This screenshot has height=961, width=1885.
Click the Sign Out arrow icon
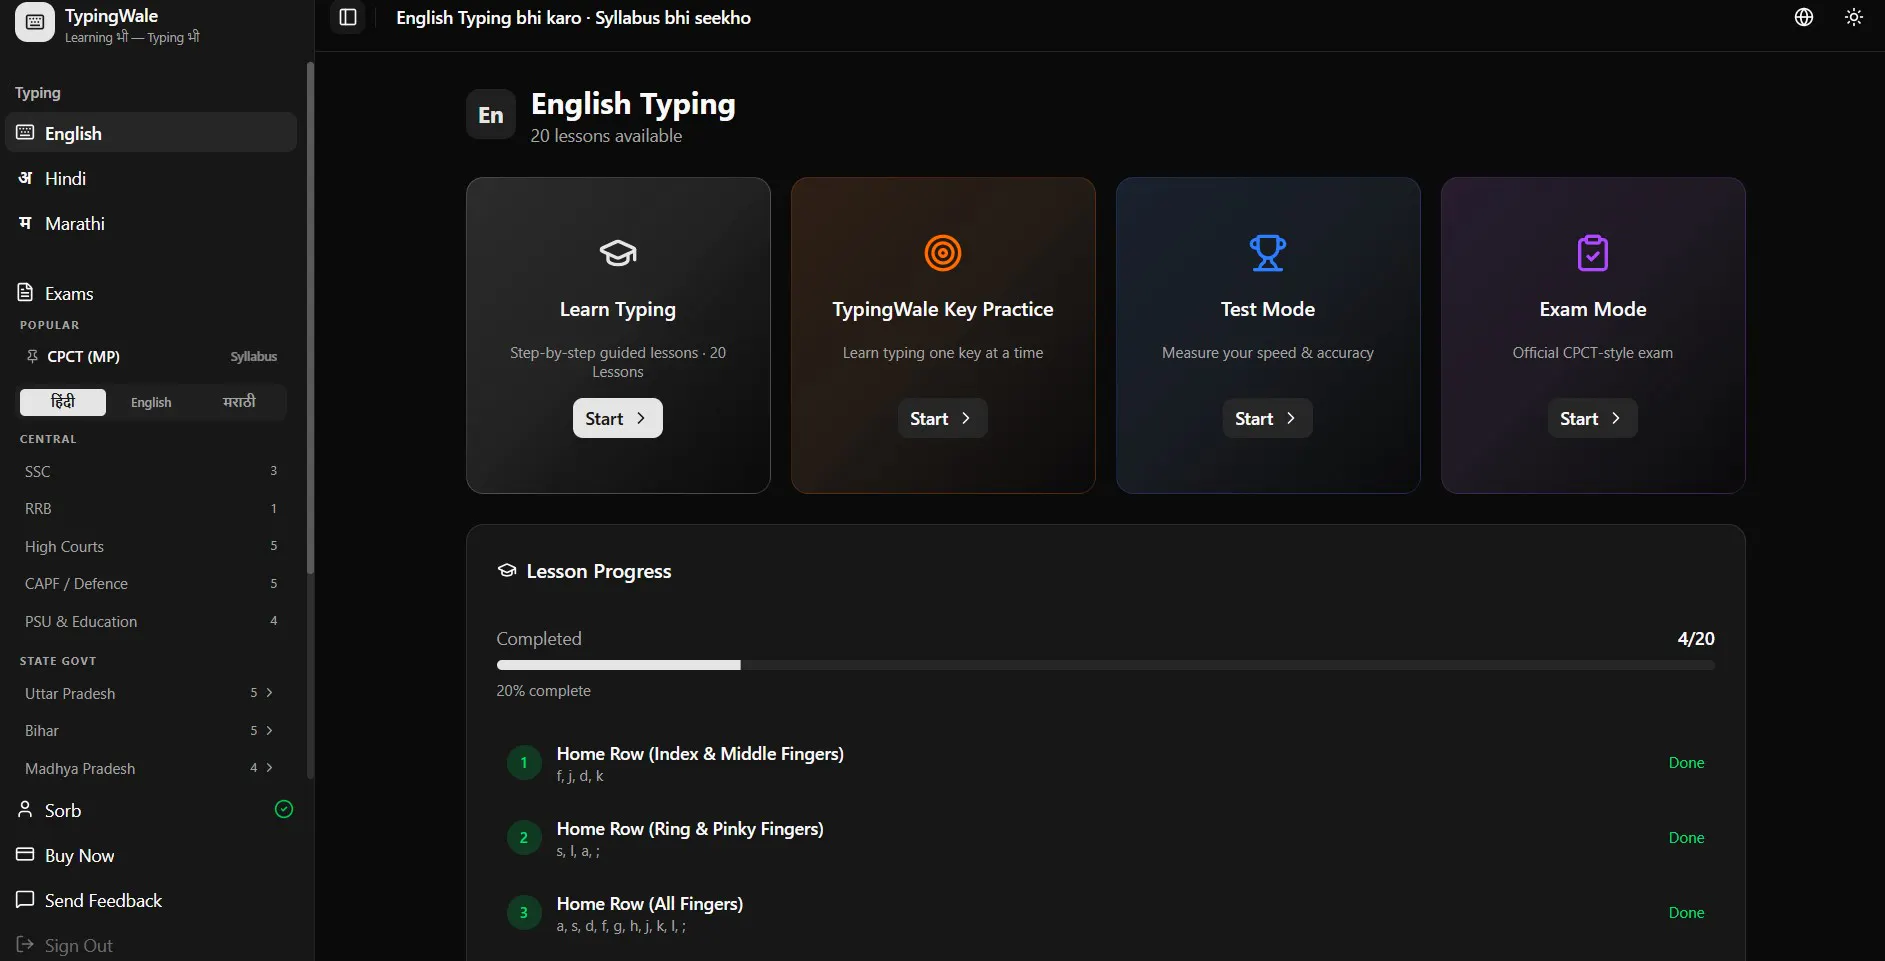click(26, 944)
